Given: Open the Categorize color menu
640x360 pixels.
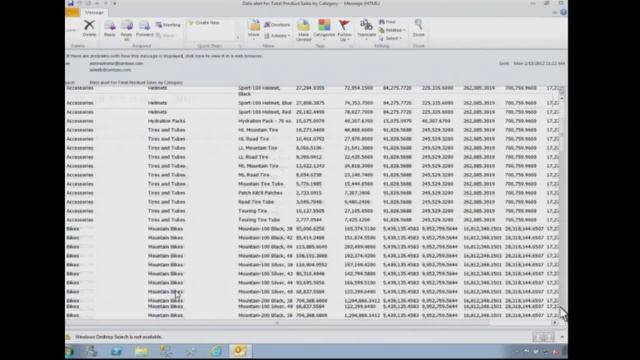Looking at the screenshot, I should [324, 30].
